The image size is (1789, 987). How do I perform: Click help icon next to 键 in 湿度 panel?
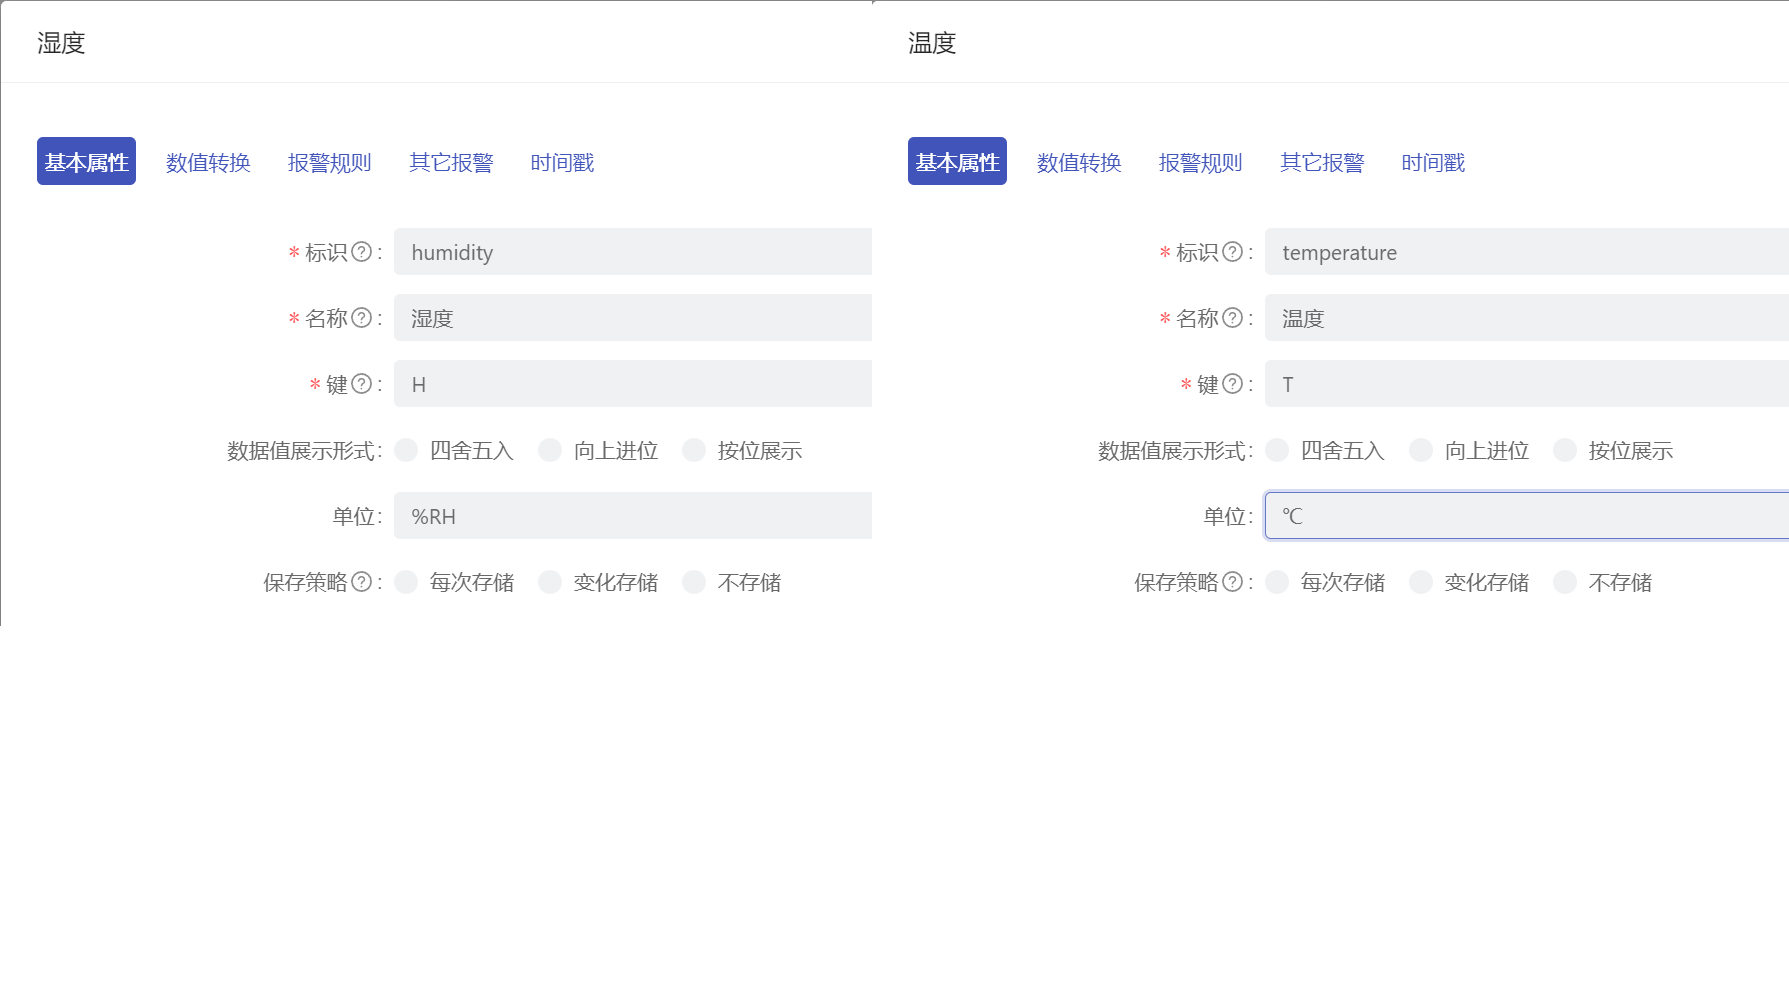tap(362, 384)
